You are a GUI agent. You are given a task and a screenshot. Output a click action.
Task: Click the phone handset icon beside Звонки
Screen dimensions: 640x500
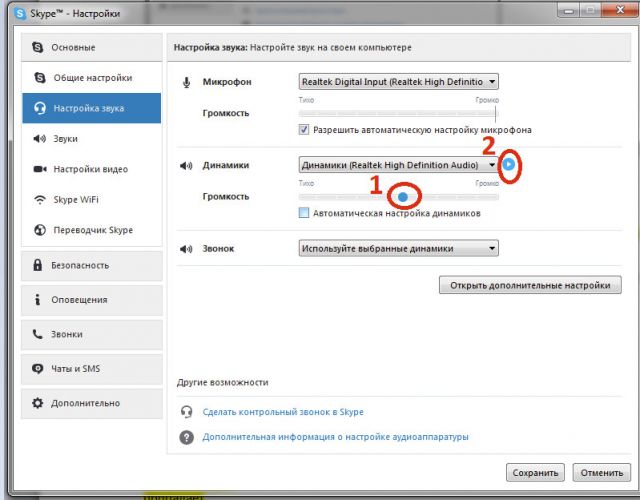pyautogui.click(x=37, y=334)
